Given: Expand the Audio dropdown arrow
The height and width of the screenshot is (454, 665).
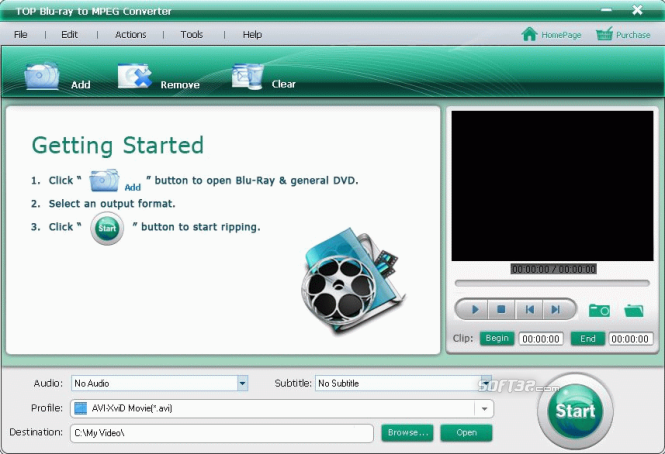Looking at the screenshot, I should pyautogui.click(x=242, y=383).
